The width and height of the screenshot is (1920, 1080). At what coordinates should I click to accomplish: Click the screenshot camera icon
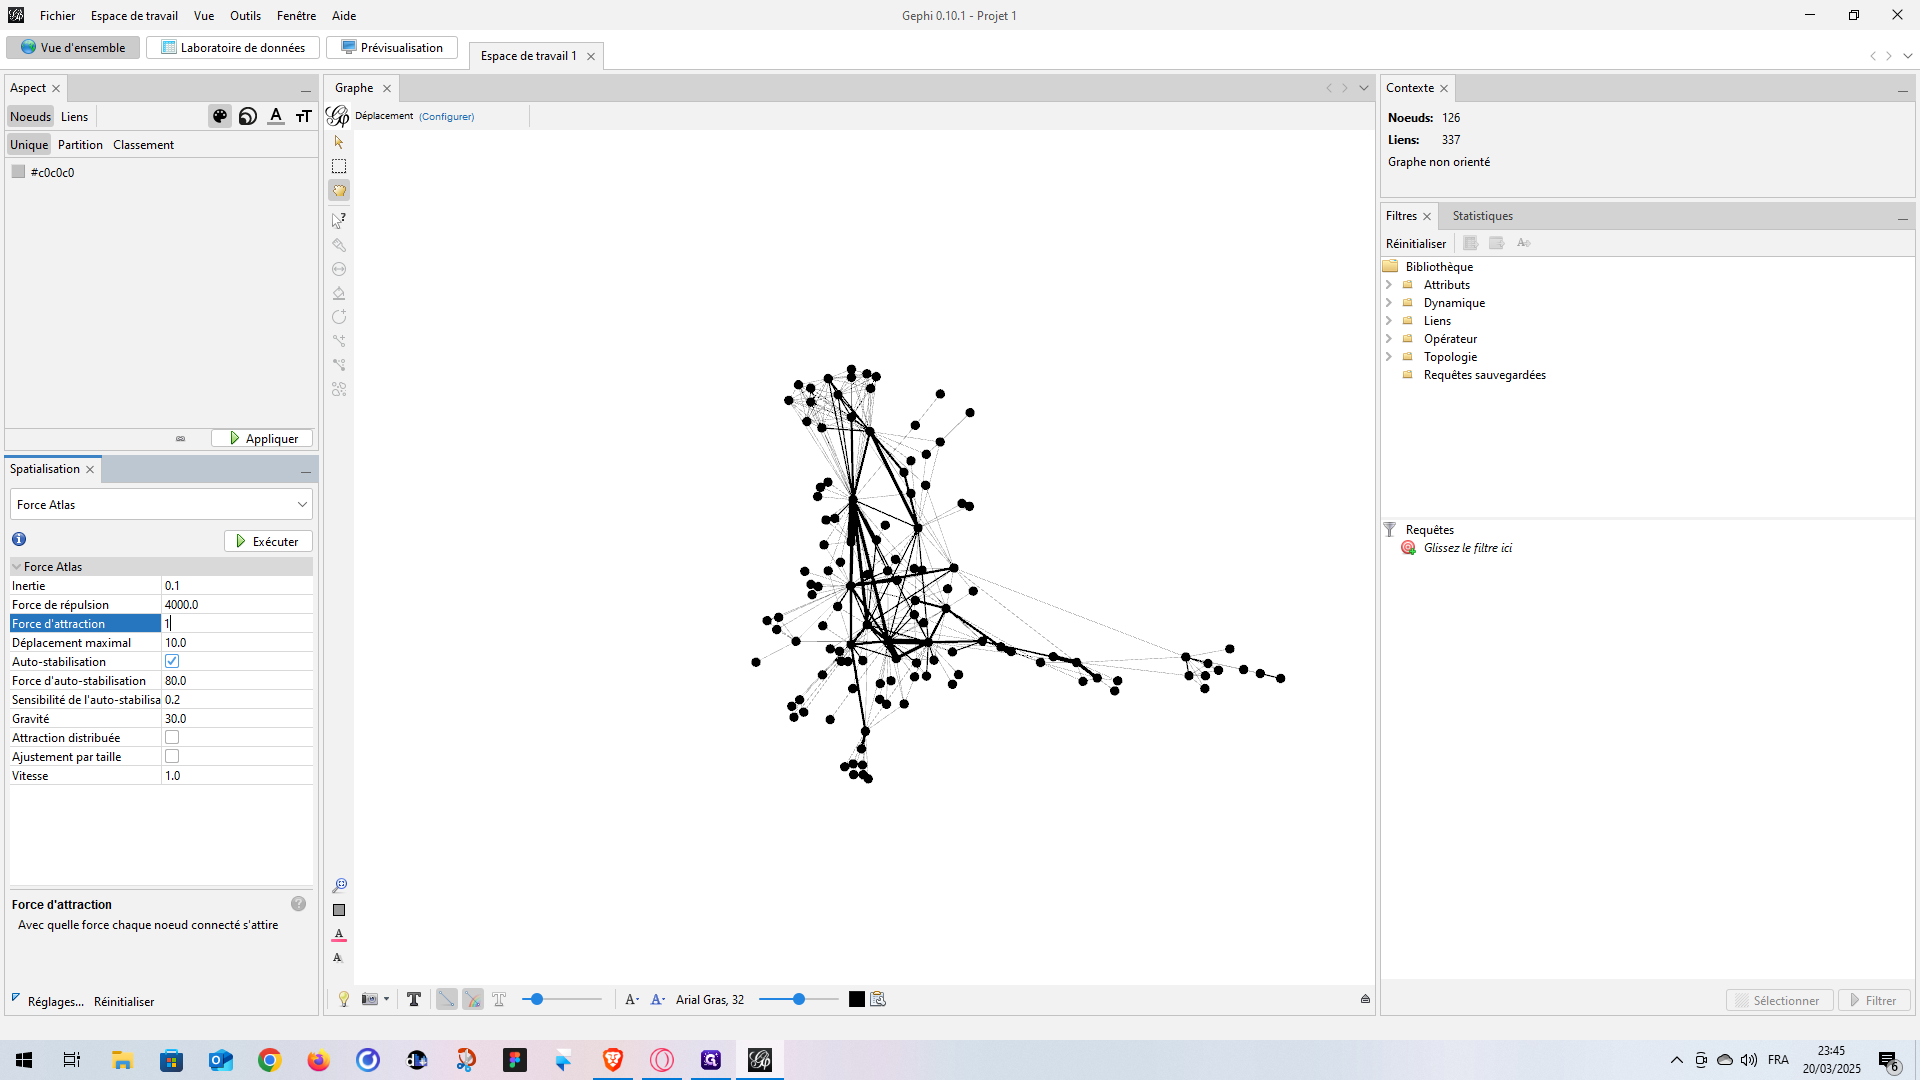370,999
